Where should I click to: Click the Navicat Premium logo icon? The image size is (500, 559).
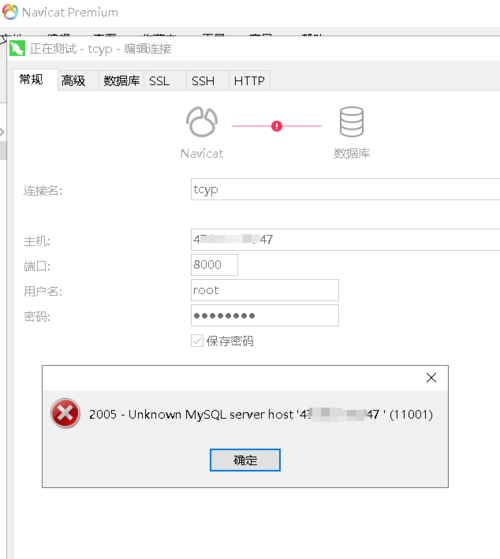point(10,12)
